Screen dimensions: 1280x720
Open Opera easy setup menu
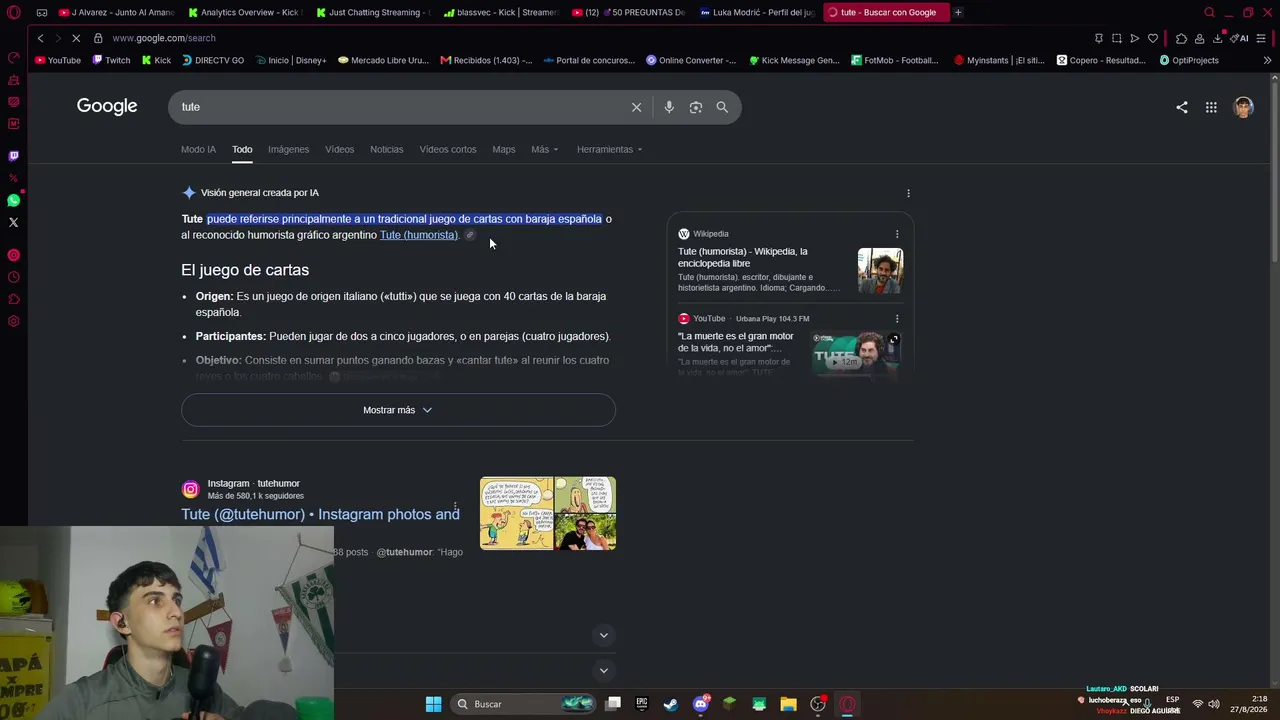tap(1261, 38)
